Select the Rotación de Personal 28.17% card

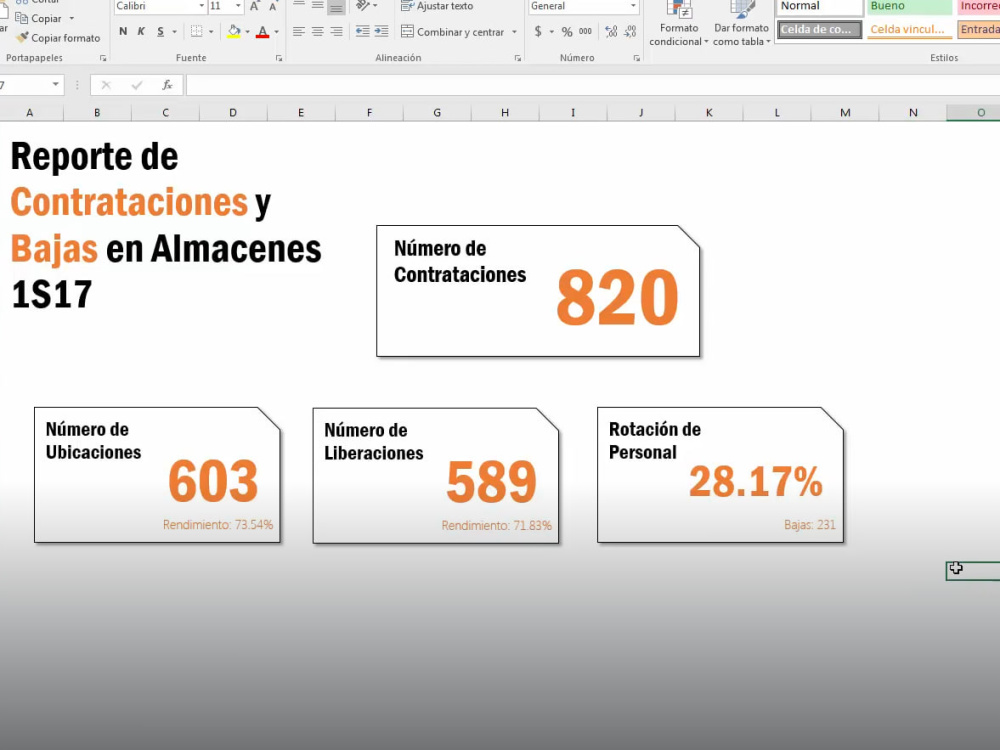pyautogui.click(x=720, y=475)
